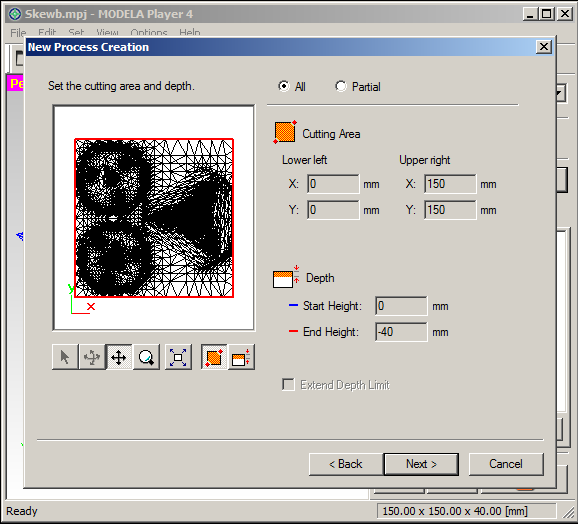Go back with the Back button
Screen dimensions: 578x524
tap(346, 464)
